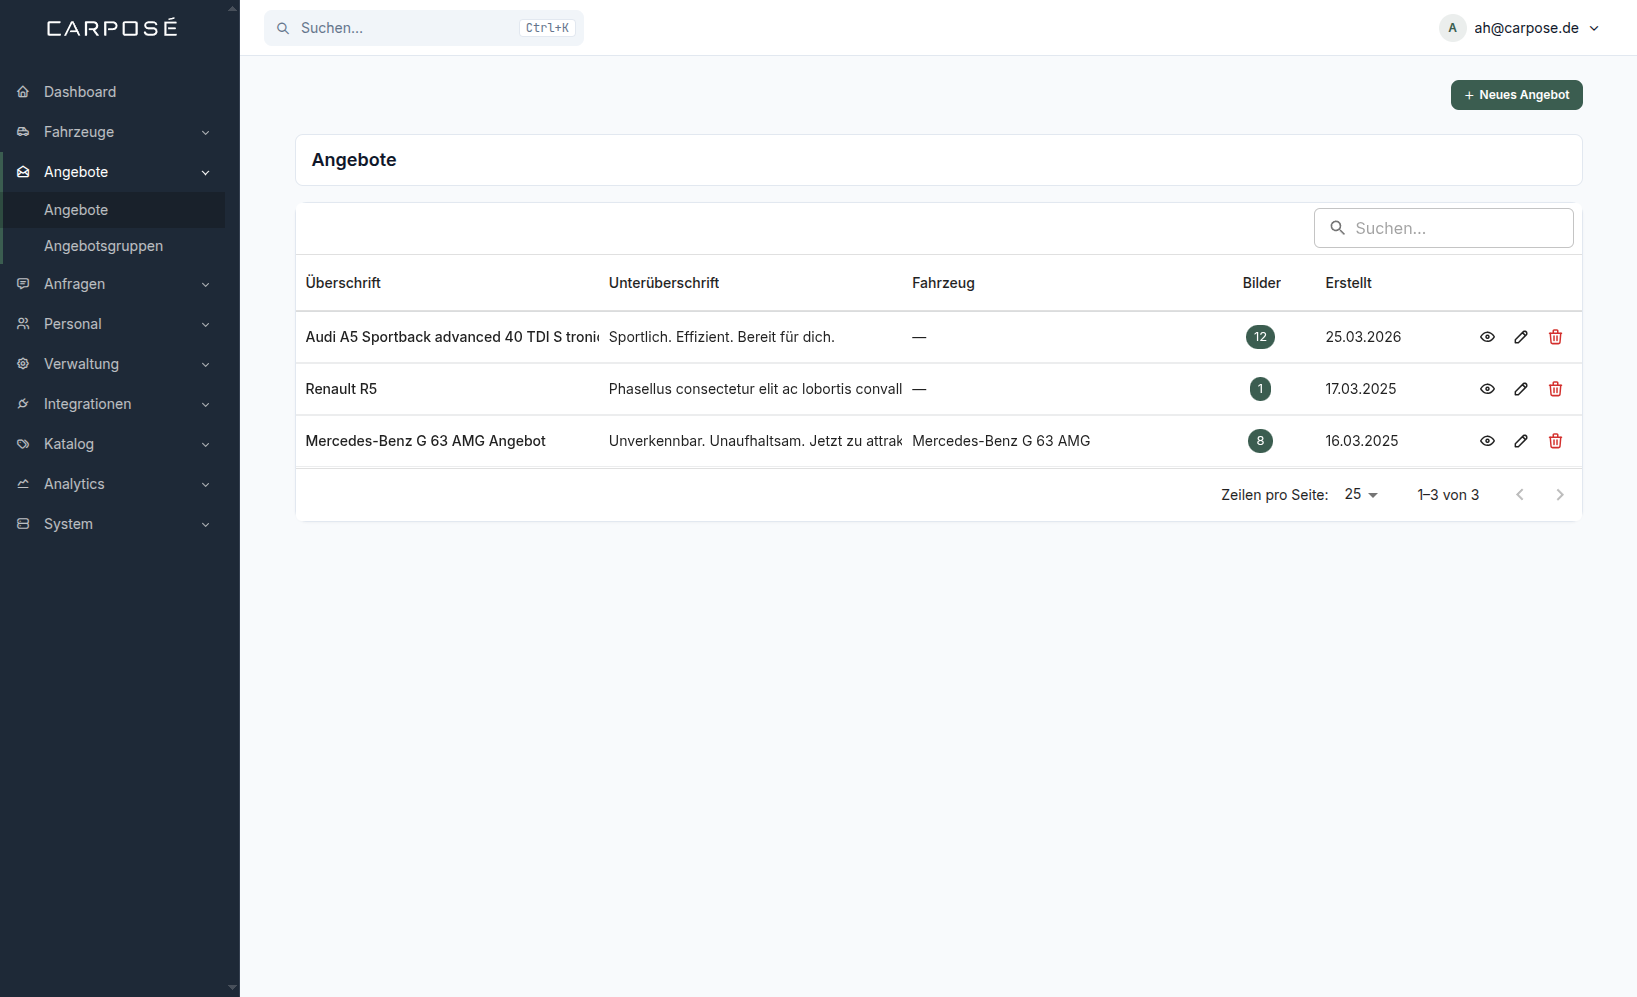Screen dimensions: 1637x997
Task: Open the rows per page dropdown showing 25
Action: (x=1361, y=494)
